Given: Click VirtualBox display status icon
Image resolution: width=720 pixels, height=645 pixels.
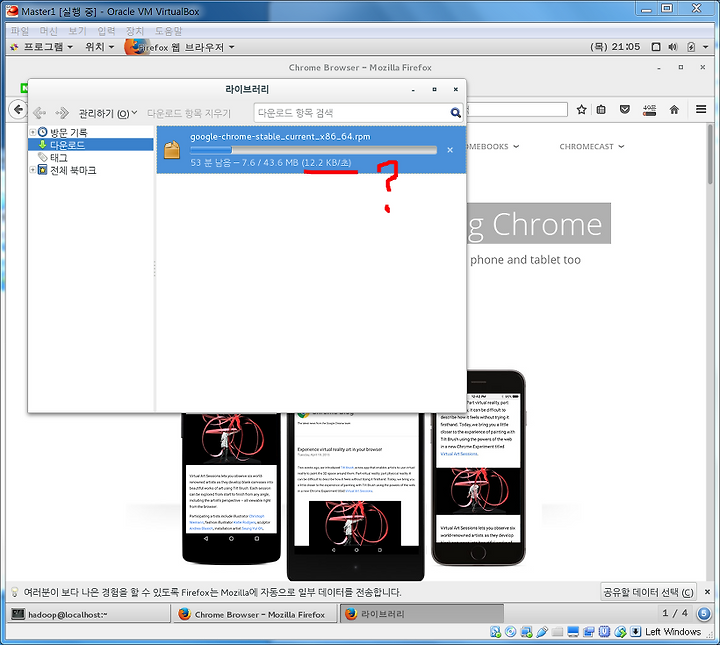Looking at the screenshot, I should (x=573, y=632).
